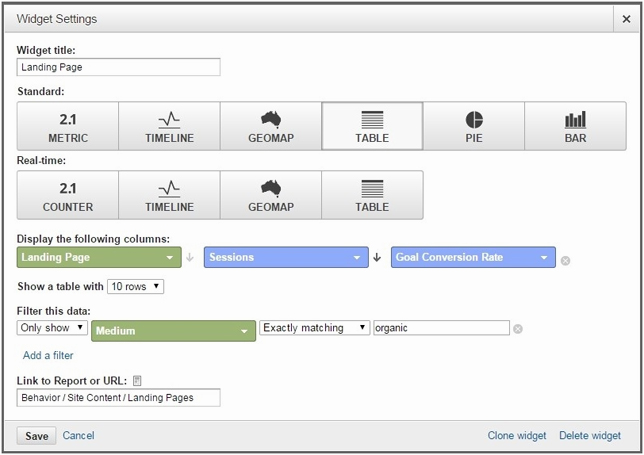644x455 pixels.
Task: Sort by the Landing Page column arrow
Action: (x=189, y=257)
